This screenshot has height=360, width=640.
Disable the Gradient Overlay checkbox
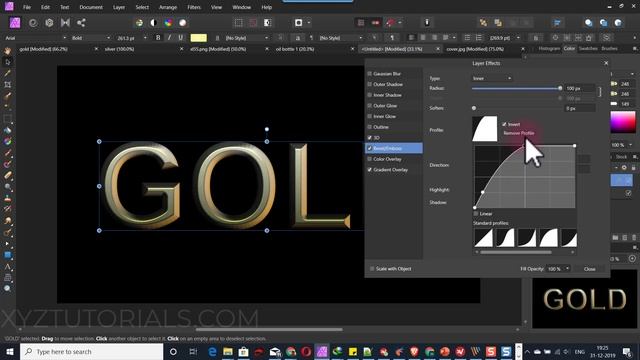tap(369, 169)
